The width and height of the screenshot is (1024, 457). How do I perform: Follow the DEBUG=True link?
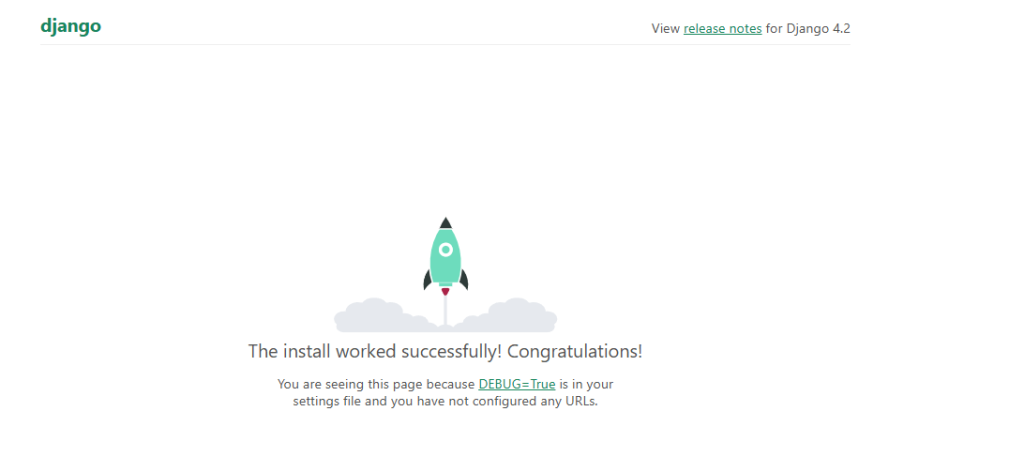pyautogui.click(x=516, y=383)
